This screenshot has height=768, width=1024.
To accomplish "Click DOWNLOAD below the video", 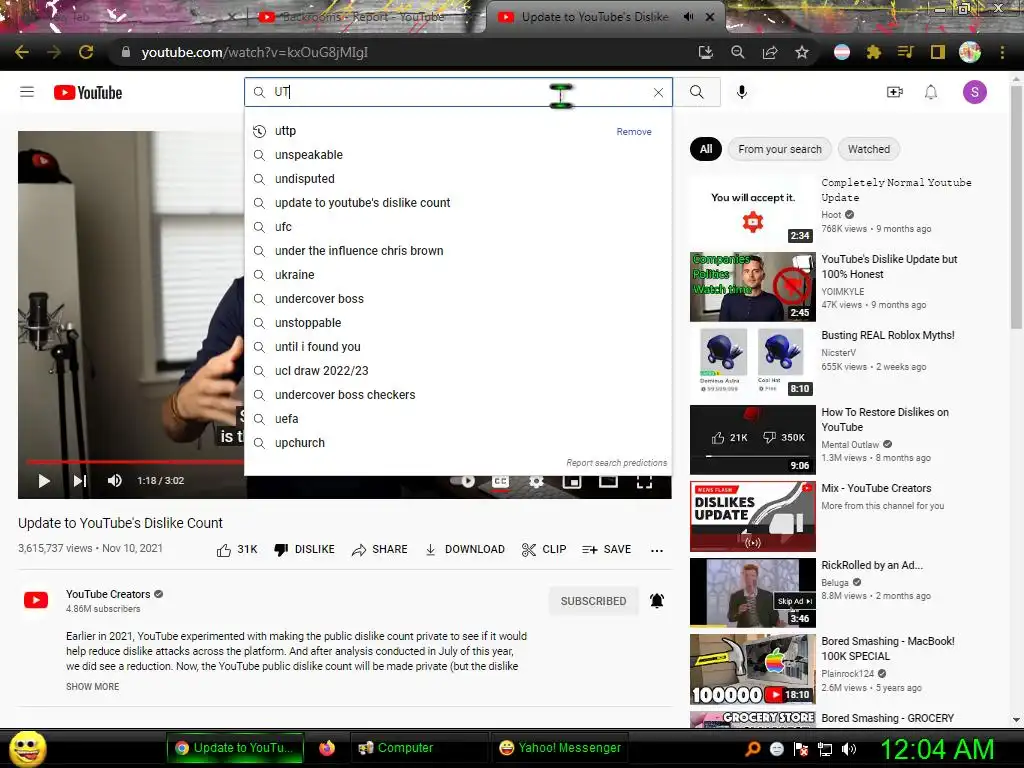I will click(x=464, y=550).
